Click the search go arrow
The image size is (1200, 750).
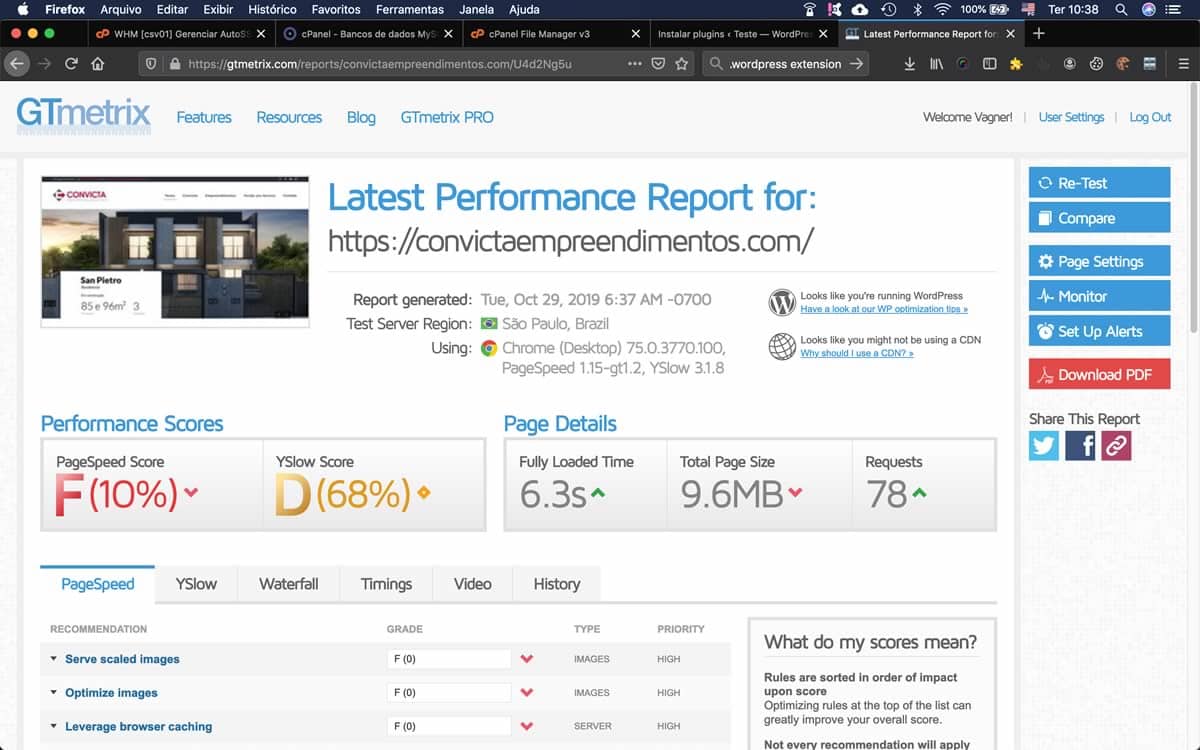pos(856,64)
